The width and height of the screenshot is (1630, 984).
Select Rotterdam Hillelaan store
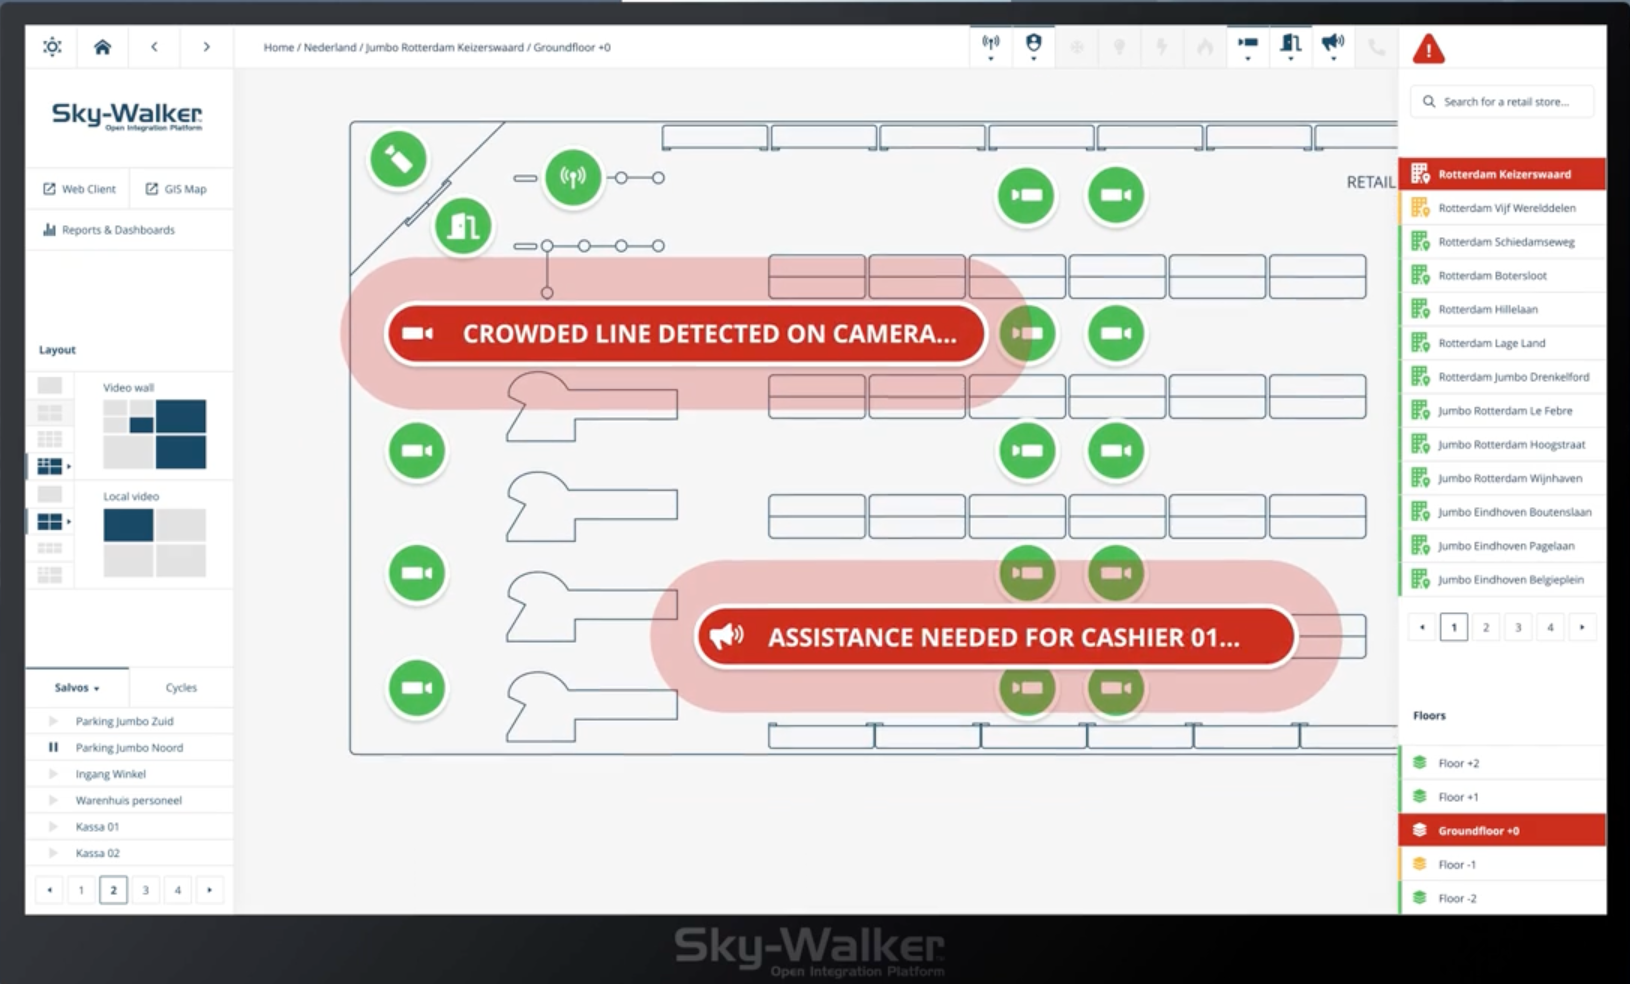1503,309
